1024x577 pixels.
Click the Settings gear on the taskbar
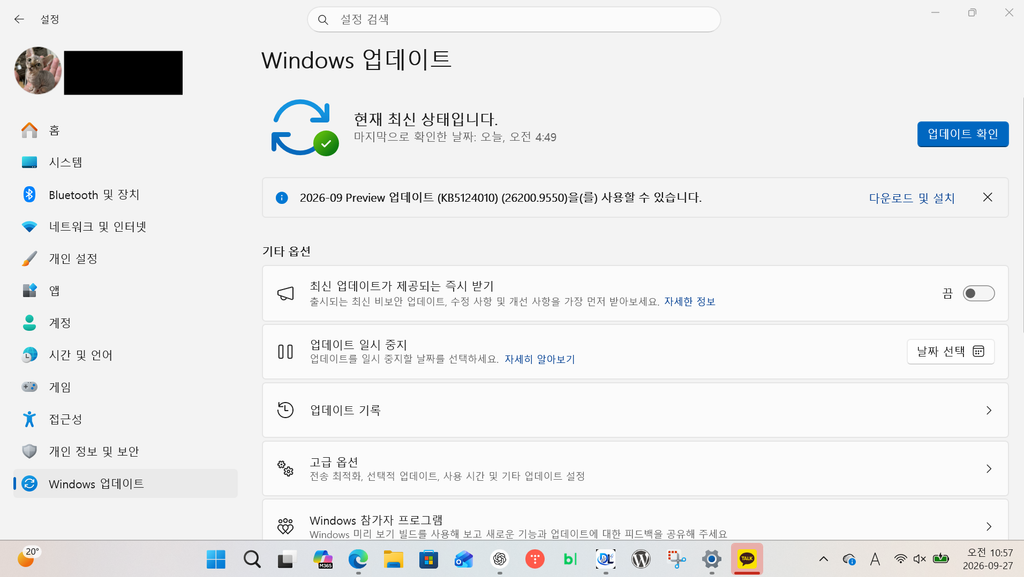[711, 559]
